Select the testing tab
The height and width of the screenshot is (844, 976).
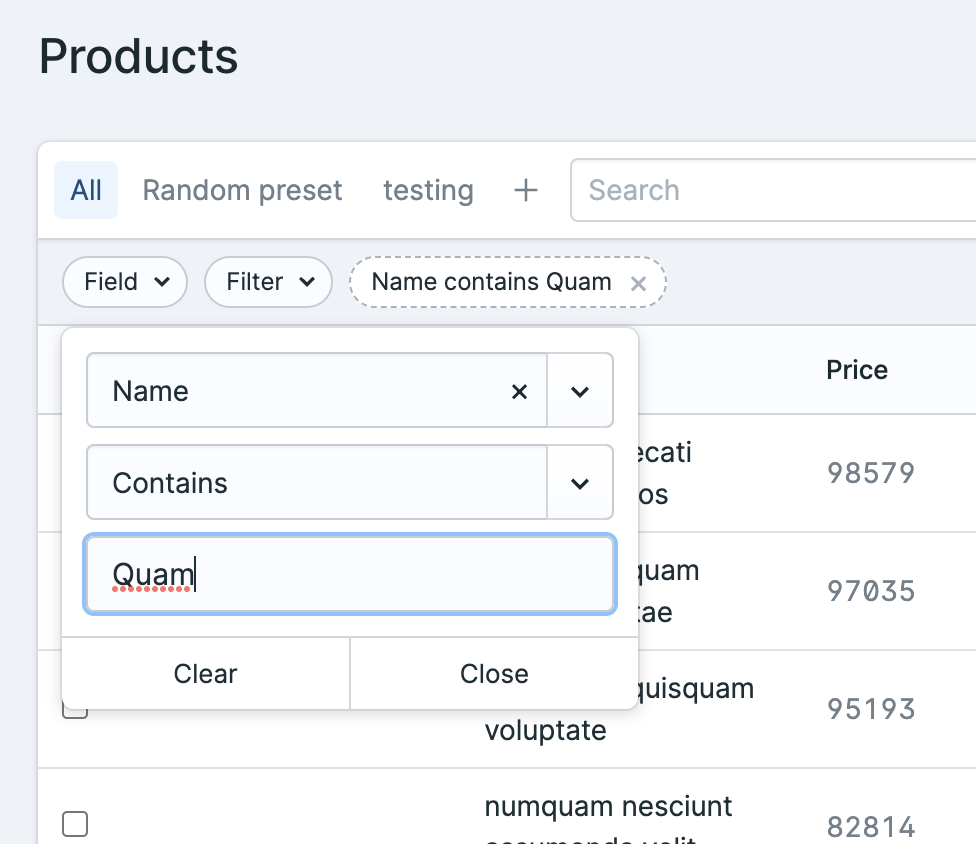(428, 190)
